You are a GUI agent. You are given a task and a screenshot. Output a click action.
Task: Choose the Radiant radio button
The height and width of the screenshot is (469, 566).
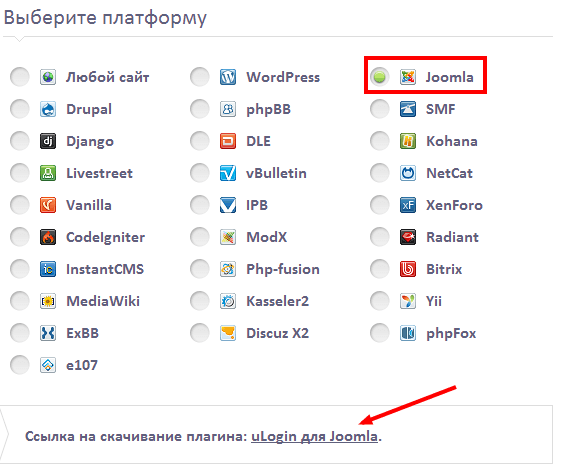pyautogui.click(x=379, y=237)
